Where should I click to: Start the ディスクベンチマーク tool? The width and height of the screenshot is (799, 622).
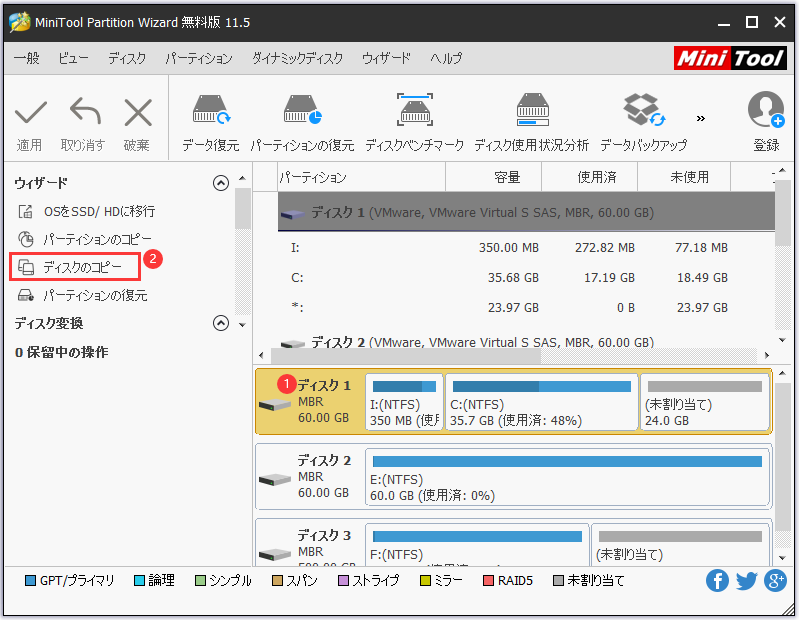(x=414, y=123)
